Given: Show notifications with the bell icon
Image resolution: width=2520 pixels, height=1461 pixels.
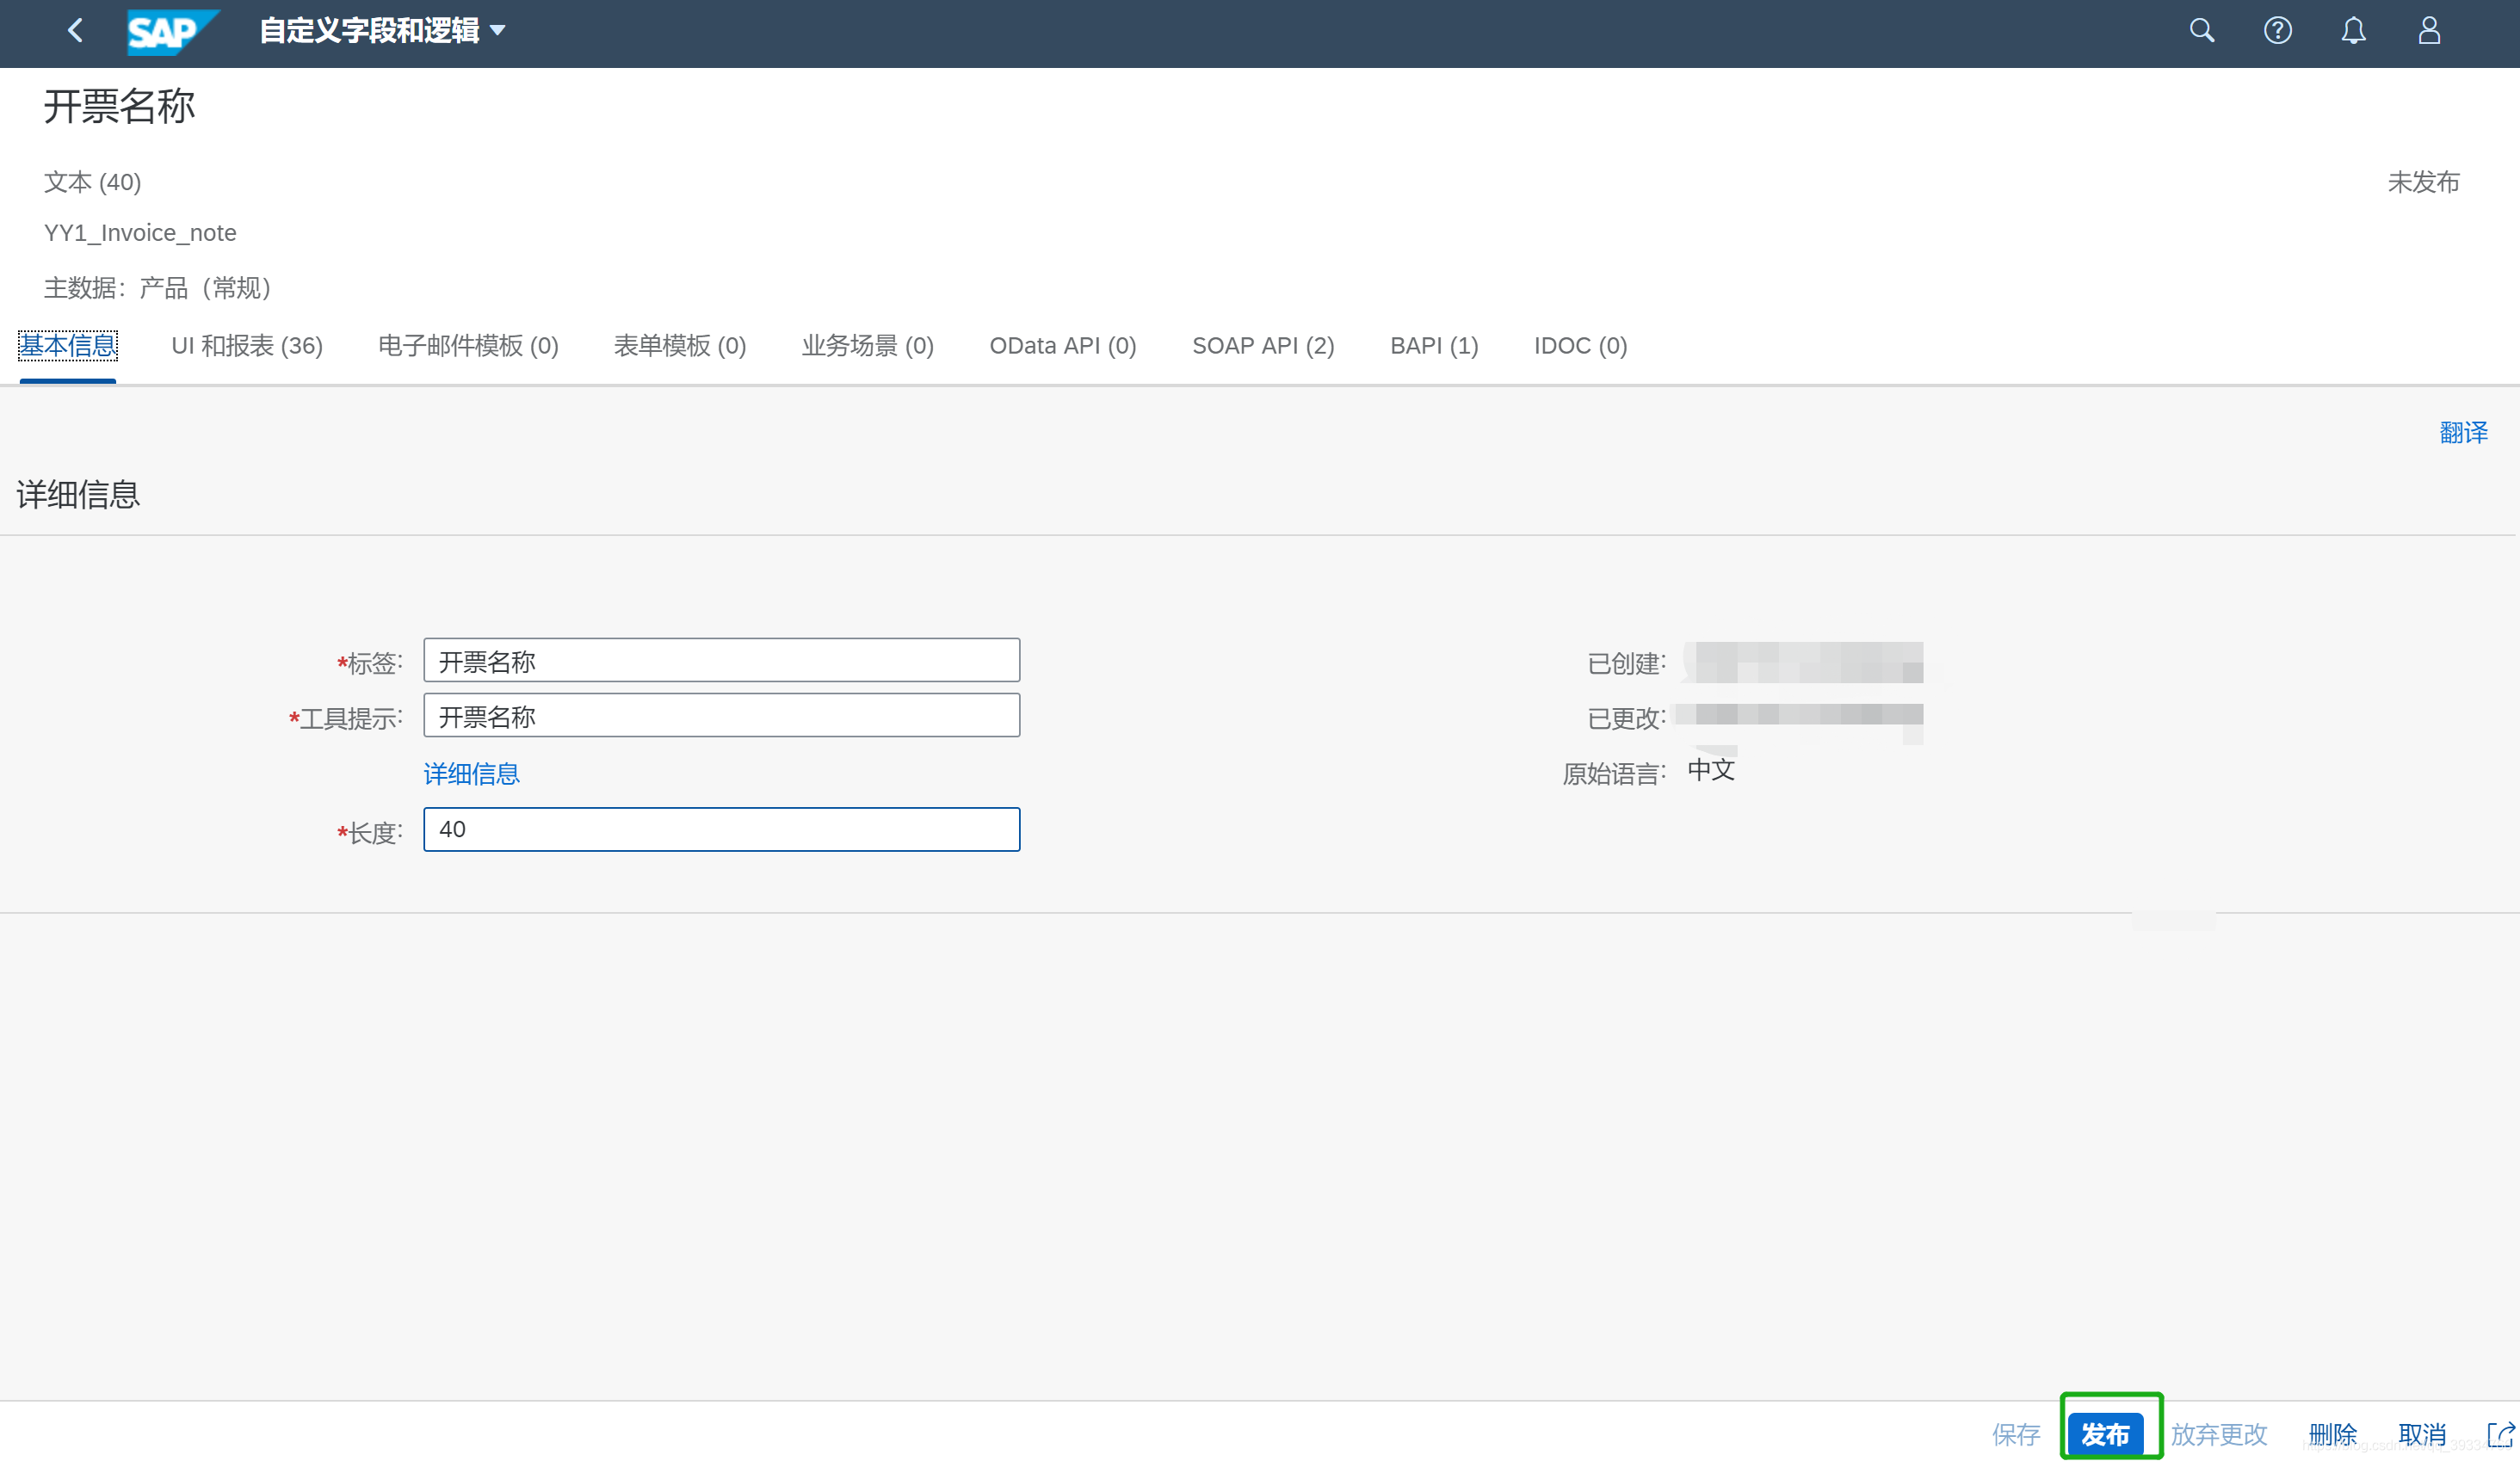Looking at the screenshot, I should (2353, 31).
